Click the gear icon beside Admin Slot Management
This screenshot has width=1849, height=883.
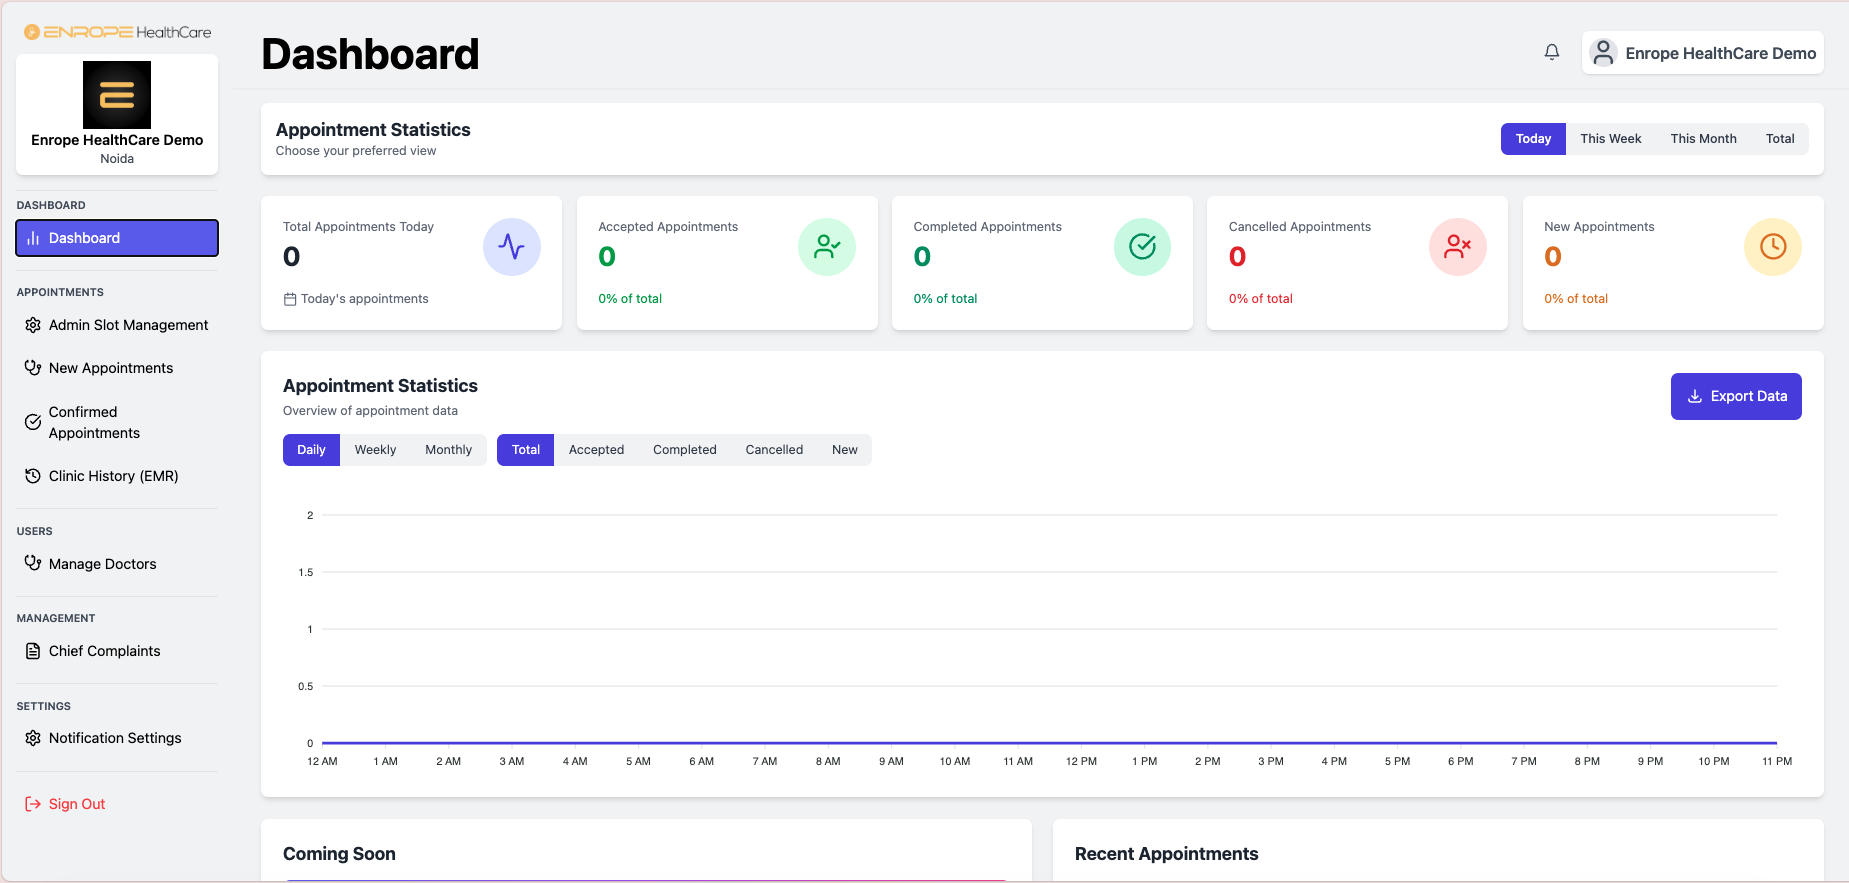click(33, 325)
